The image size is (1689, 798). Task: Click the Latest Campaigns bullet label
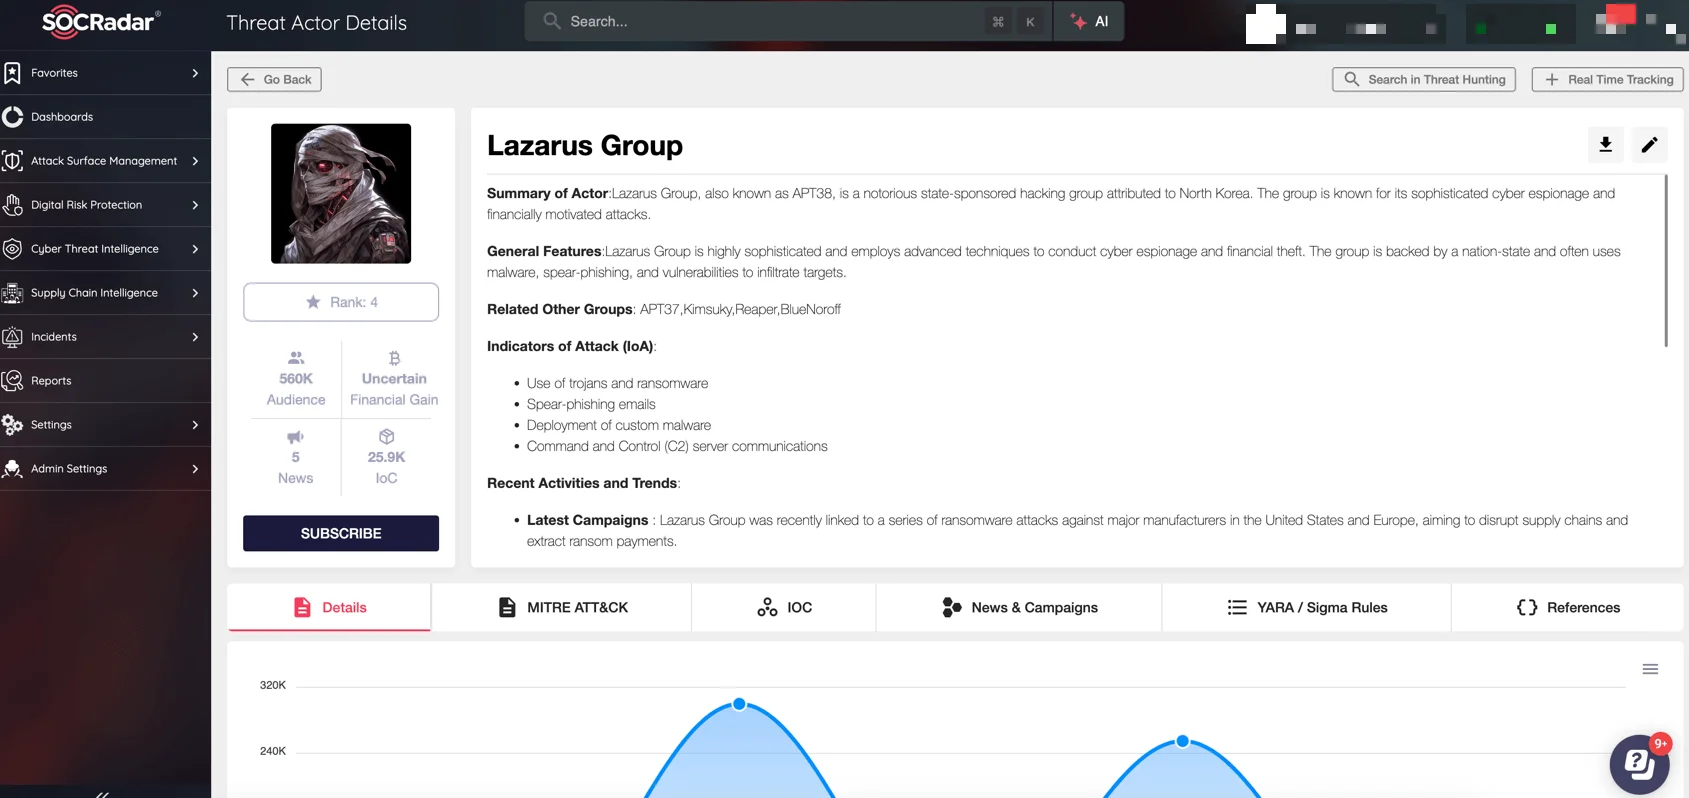point(588,520)
